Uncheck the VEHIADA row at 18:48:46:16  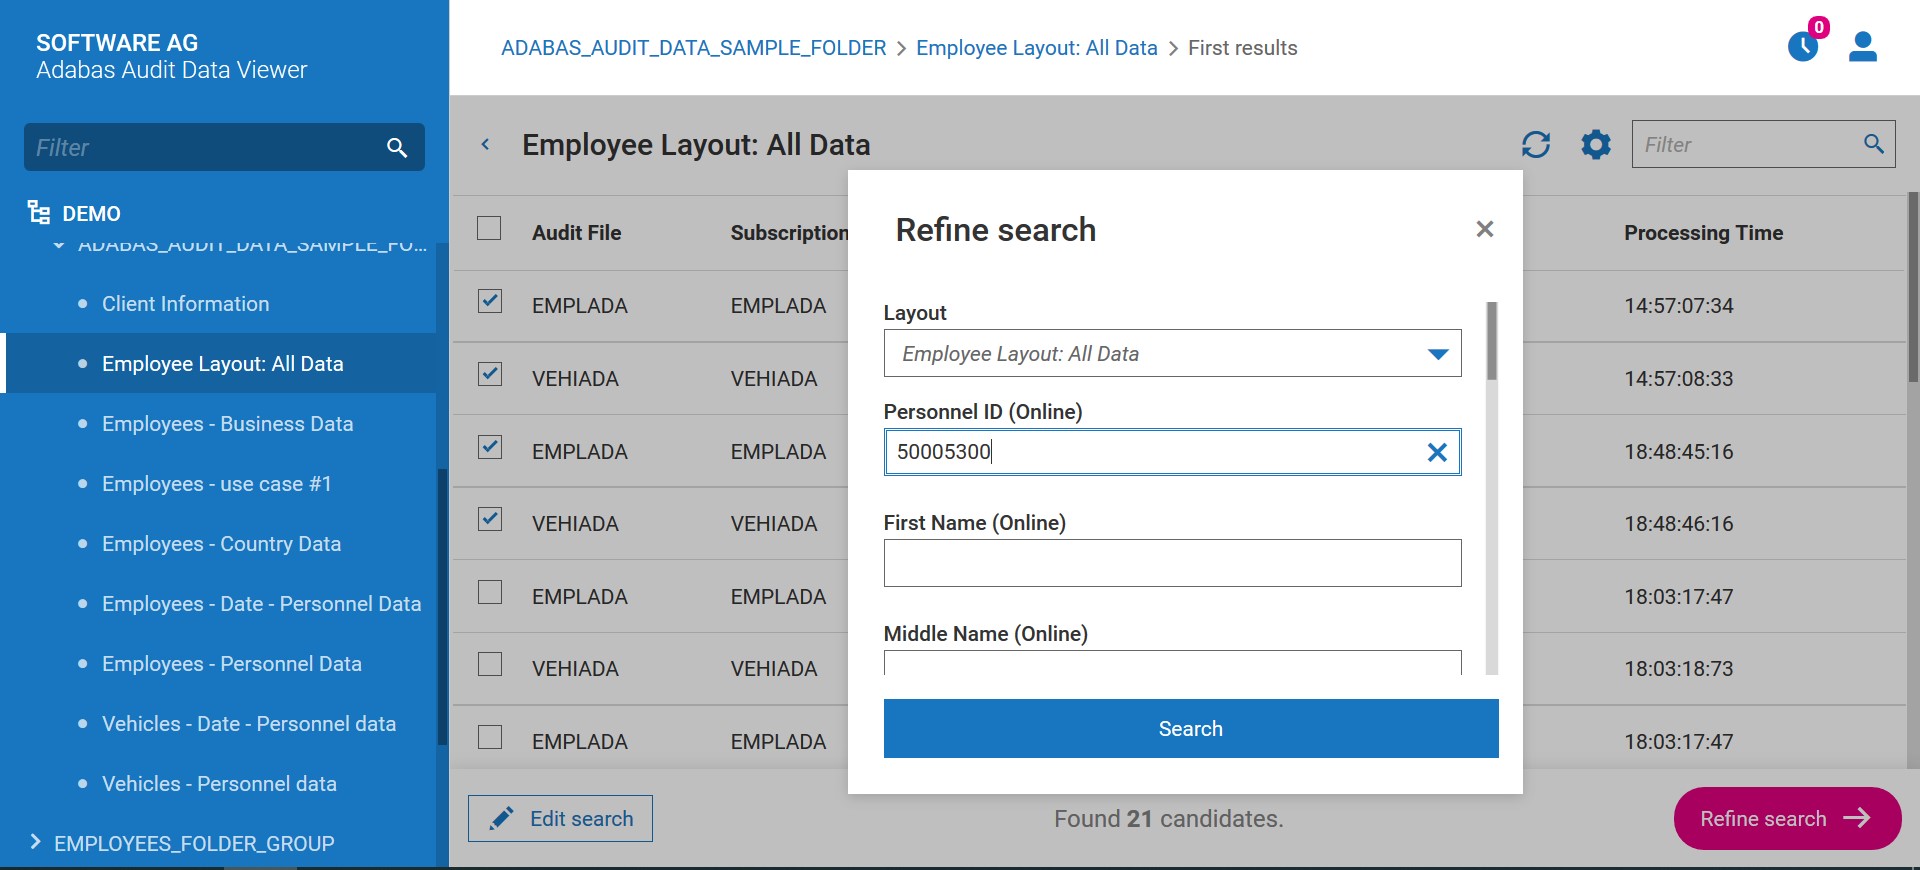pyautogui.click(x=489, y=519)
